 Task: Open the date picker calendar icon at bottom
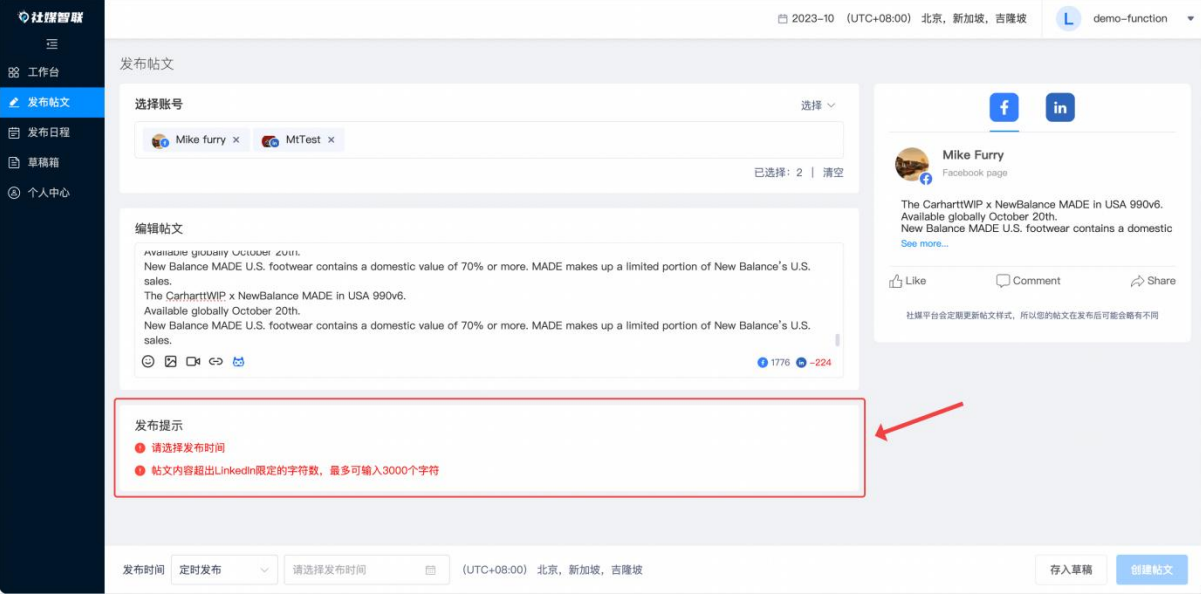tap(430, 569)
